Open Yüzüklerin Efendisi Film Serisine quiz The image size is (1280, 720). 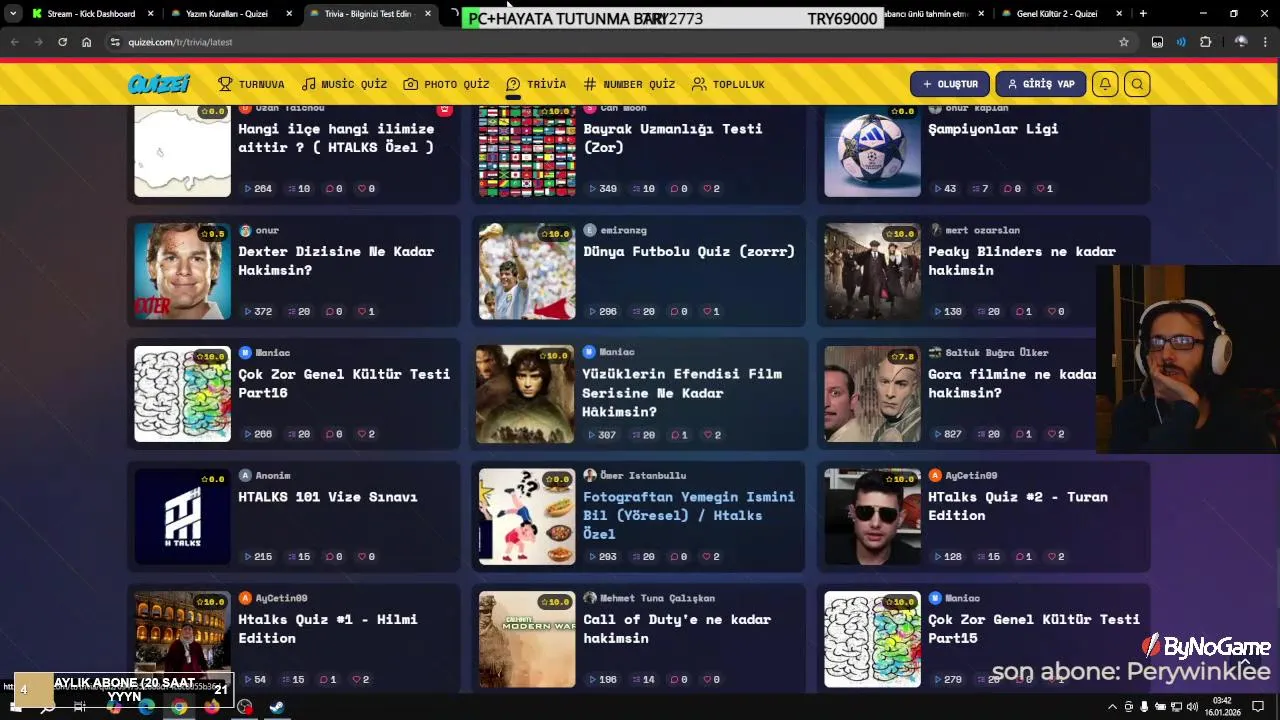tap(682, 392)
